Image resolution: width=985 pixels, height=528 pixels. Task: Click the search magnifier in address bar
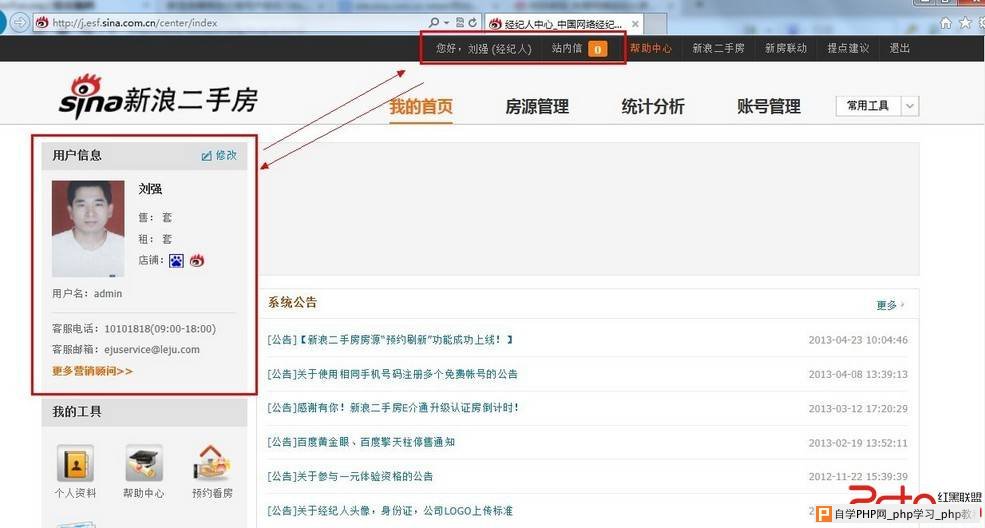click(433, 23)
